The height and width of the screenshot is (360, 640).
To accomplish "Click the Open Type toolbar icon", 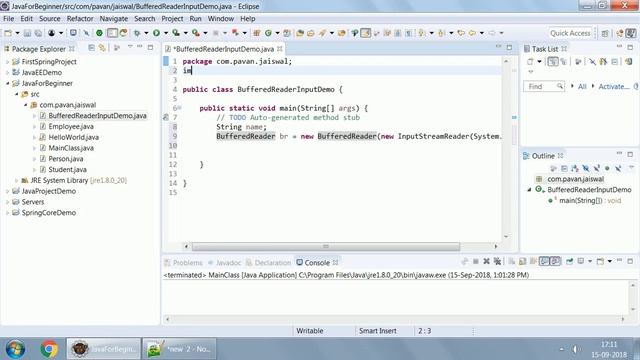I will (x=300, y=33).
